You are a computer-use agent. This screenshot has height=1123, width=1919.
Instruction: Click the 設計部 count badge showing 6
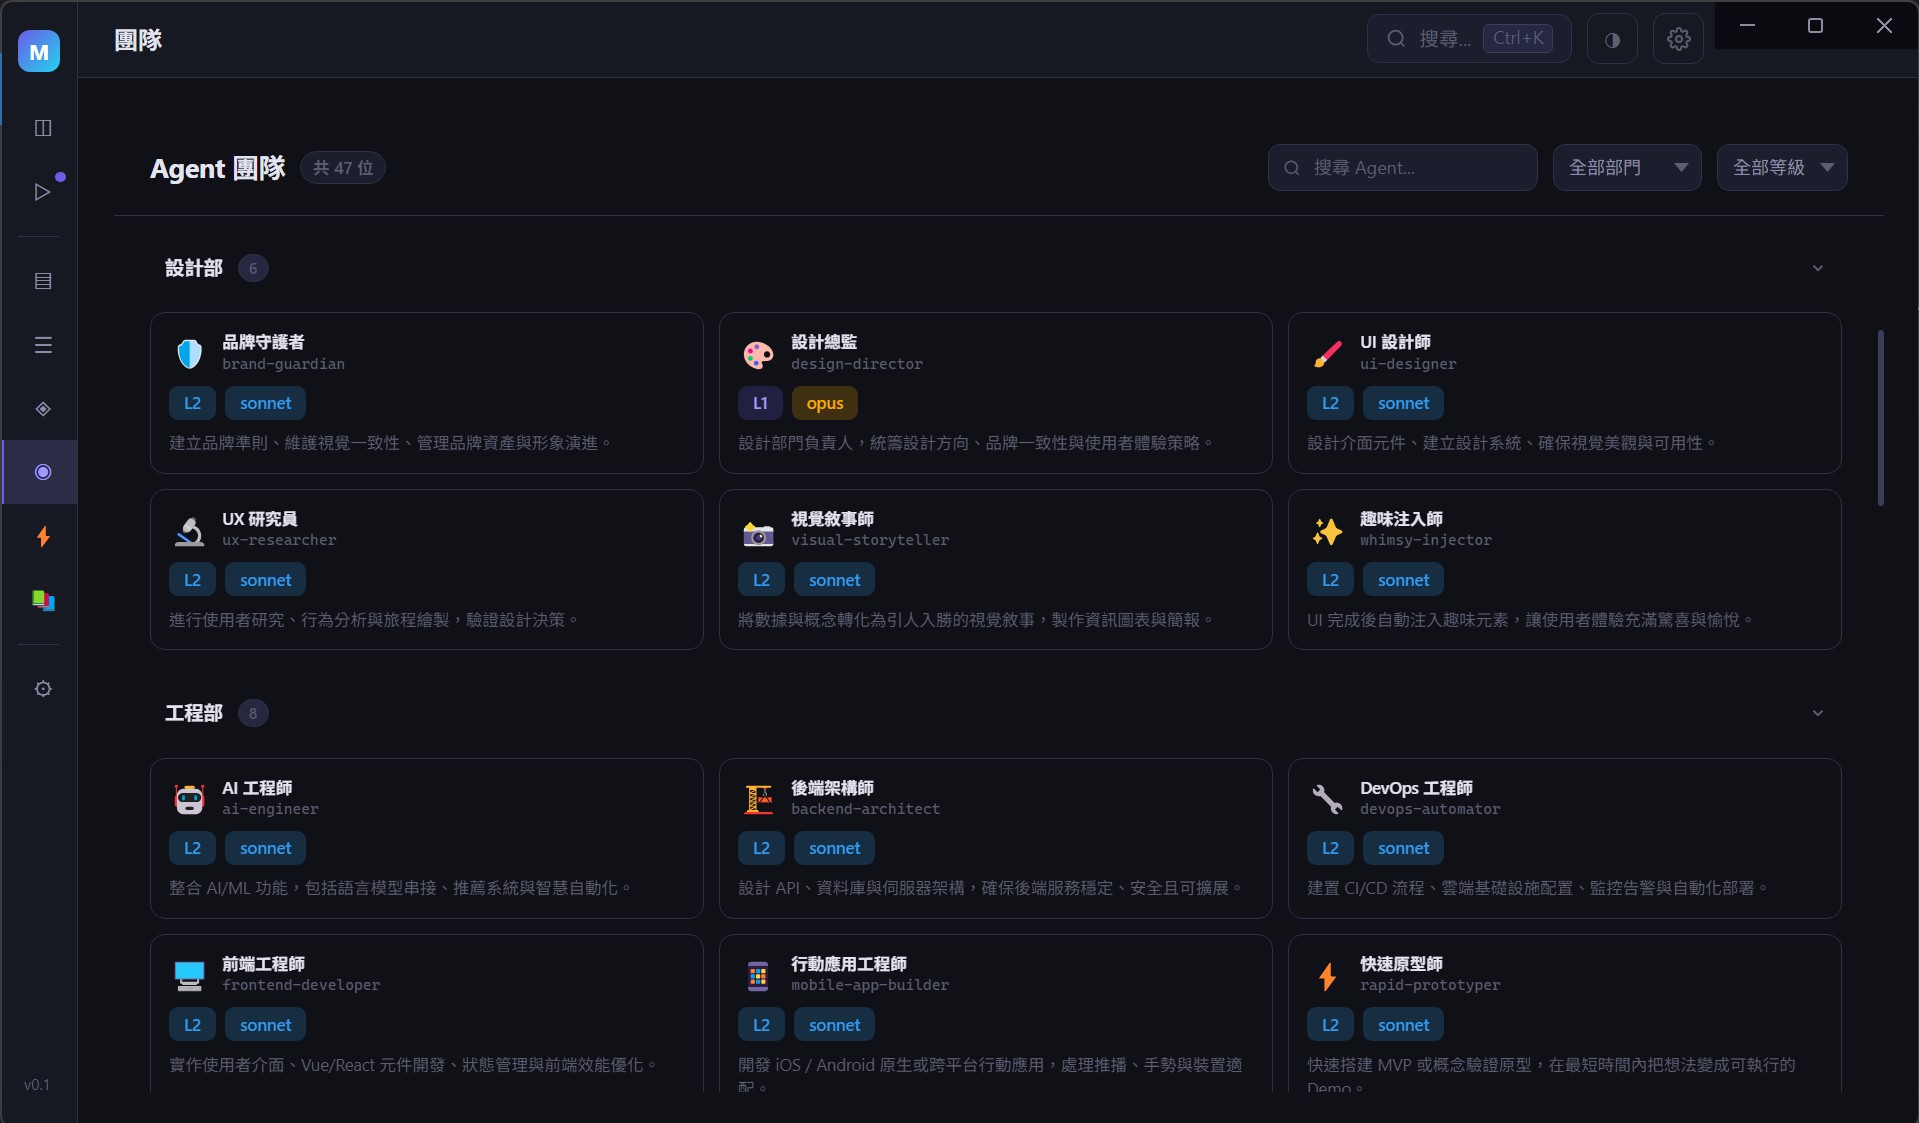pyautogui.click(x=253, y=268)
